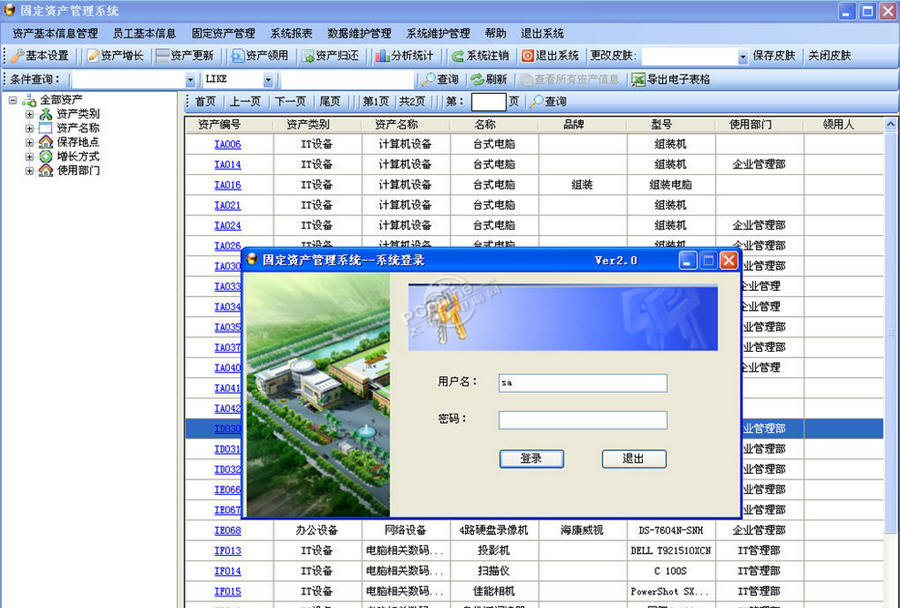Go to 下一页 next page
Image resolution: width=900 pixels, height=608 pixels.
[x=290, y=102]
